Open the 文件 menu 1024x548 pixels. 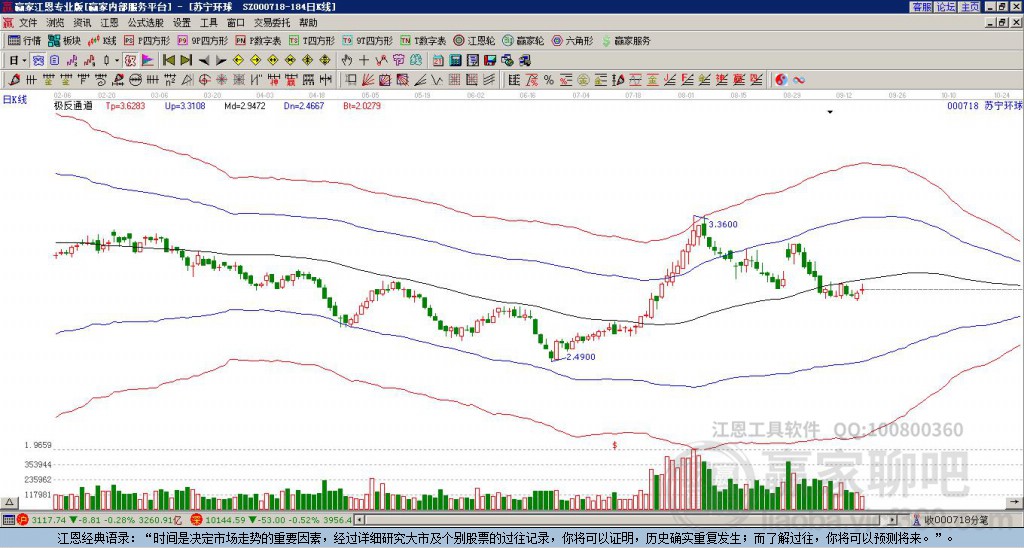tap(28, 23)
